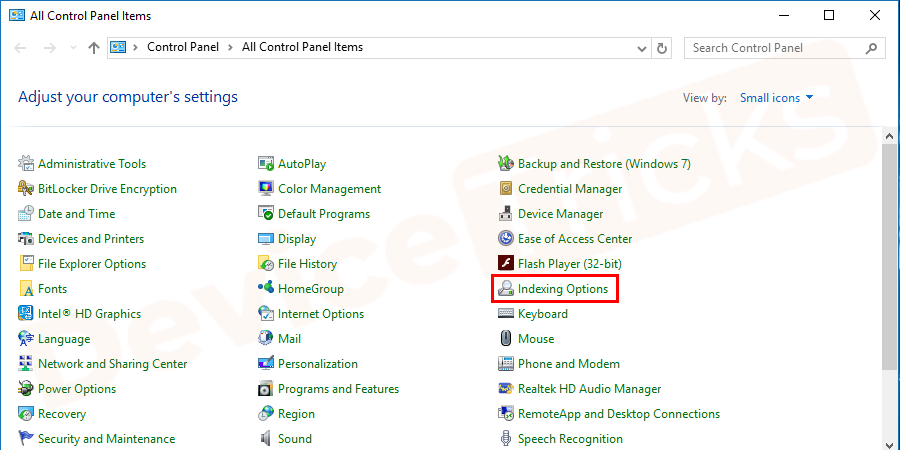Open Ease of Access Center link

coord(575,239)
